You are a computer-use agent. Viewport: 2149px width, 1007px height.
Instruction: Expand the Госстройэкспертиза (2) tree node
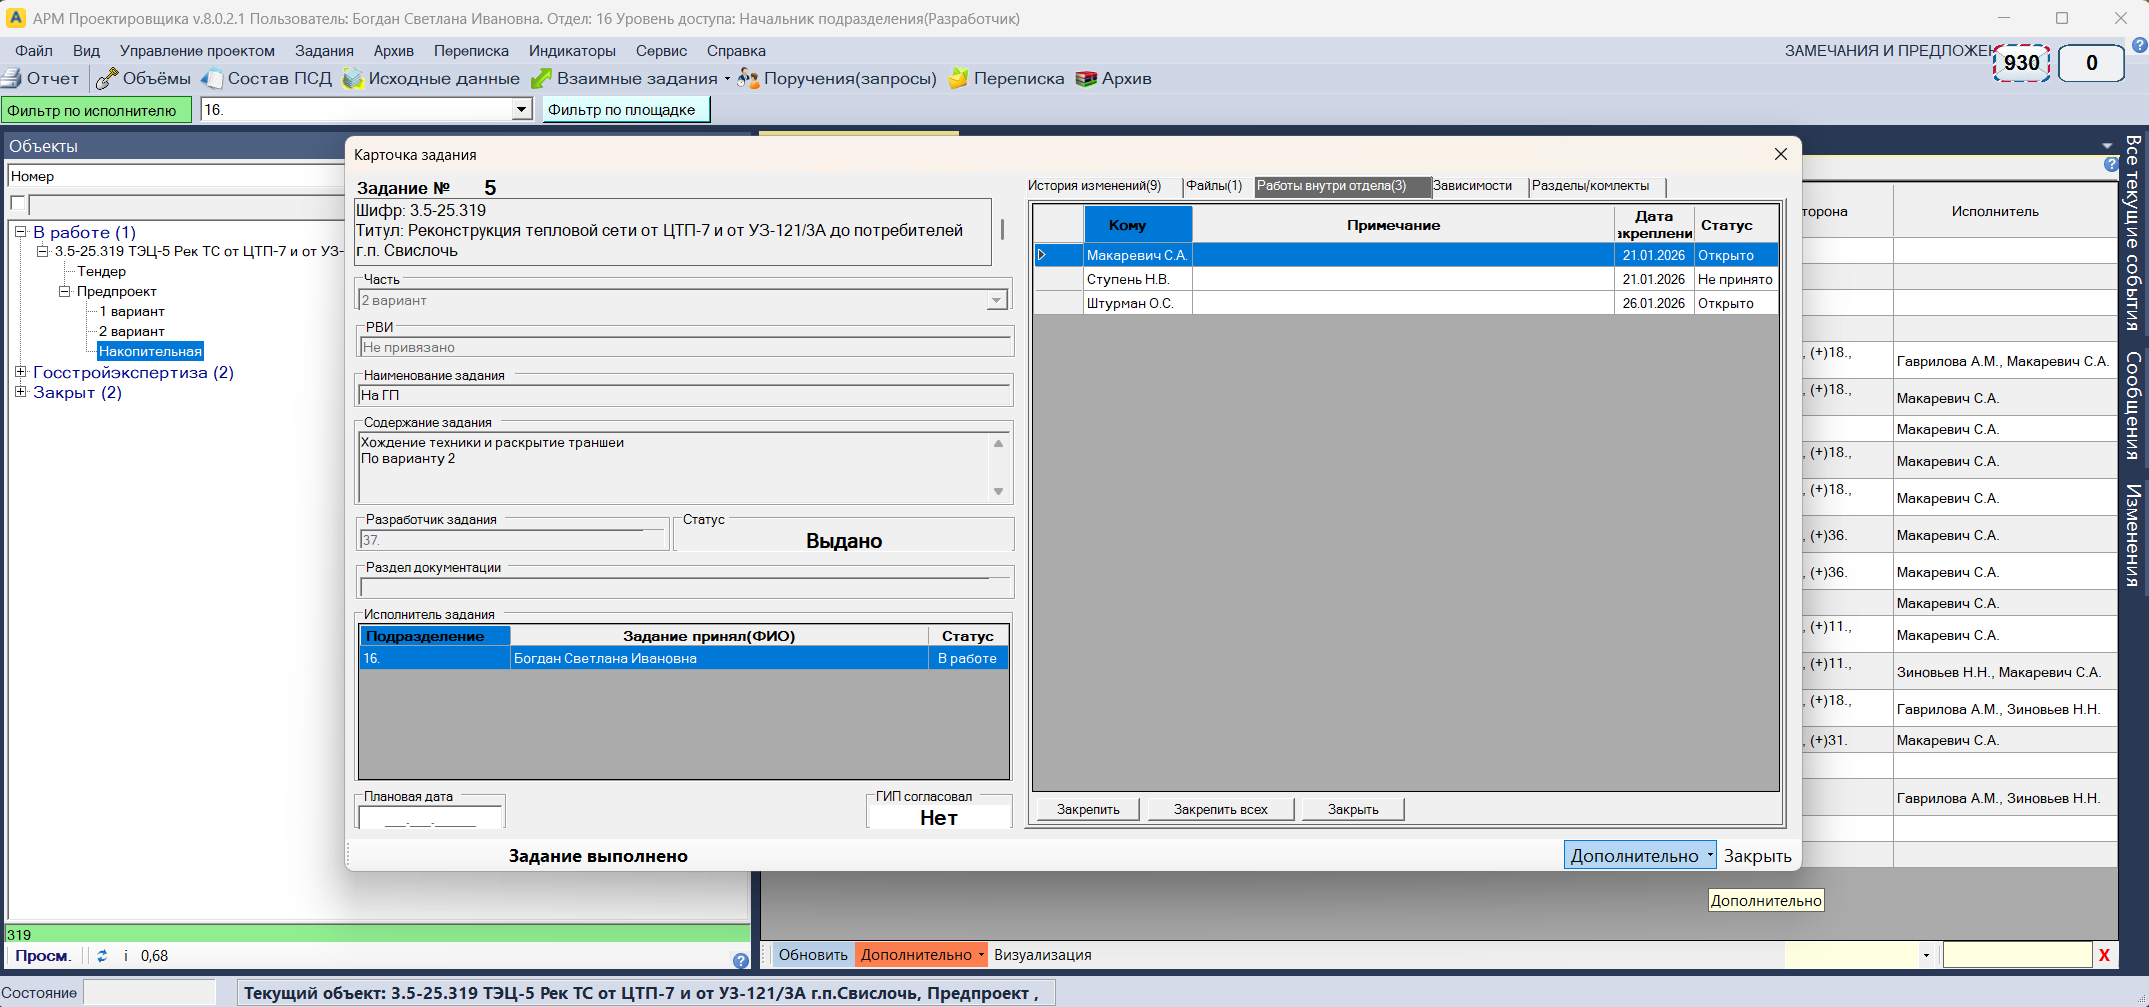pos(20,372)
